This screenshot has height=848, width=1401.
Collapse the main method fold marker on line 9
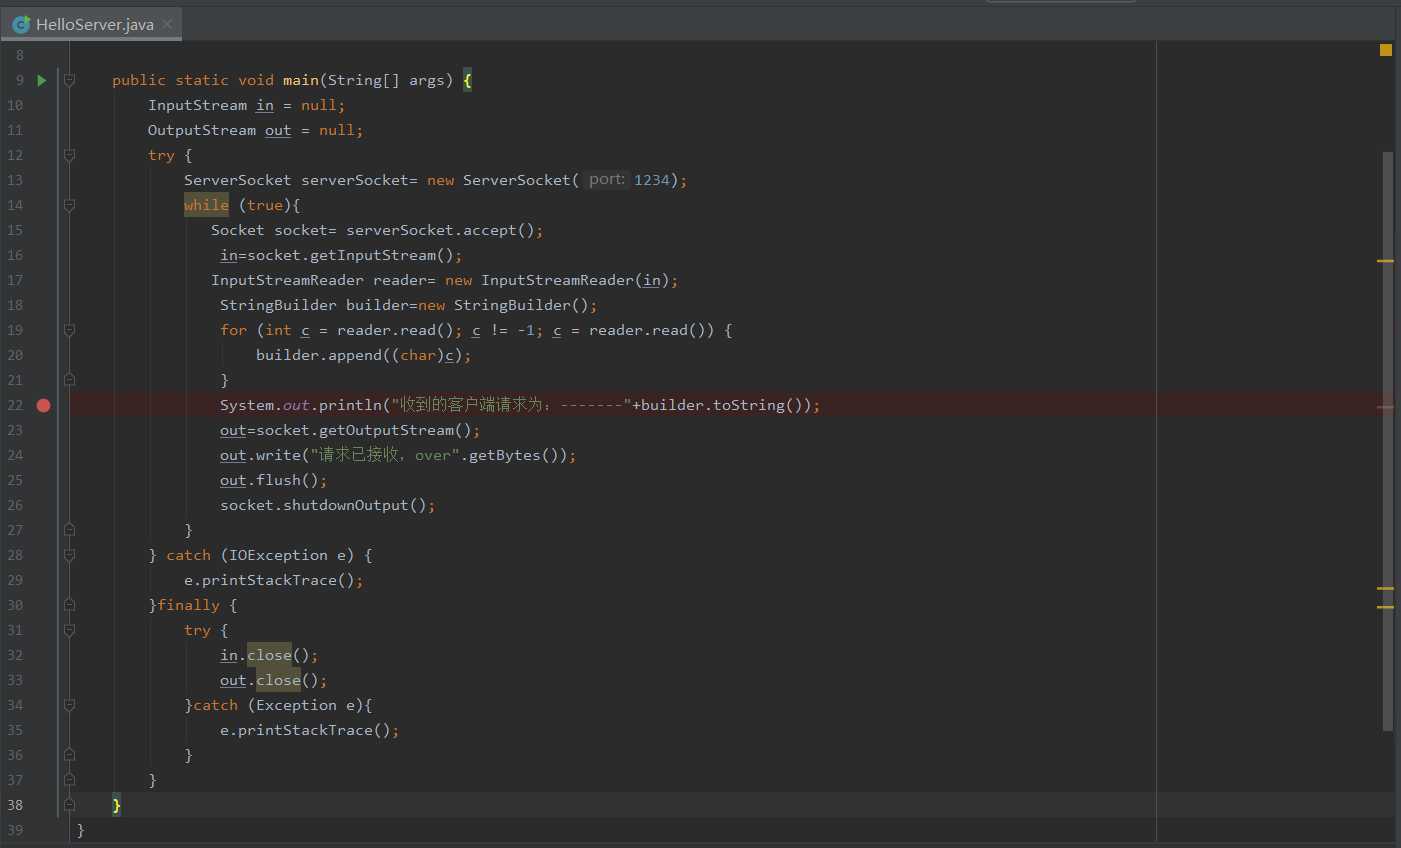click(x=69, y=80)
